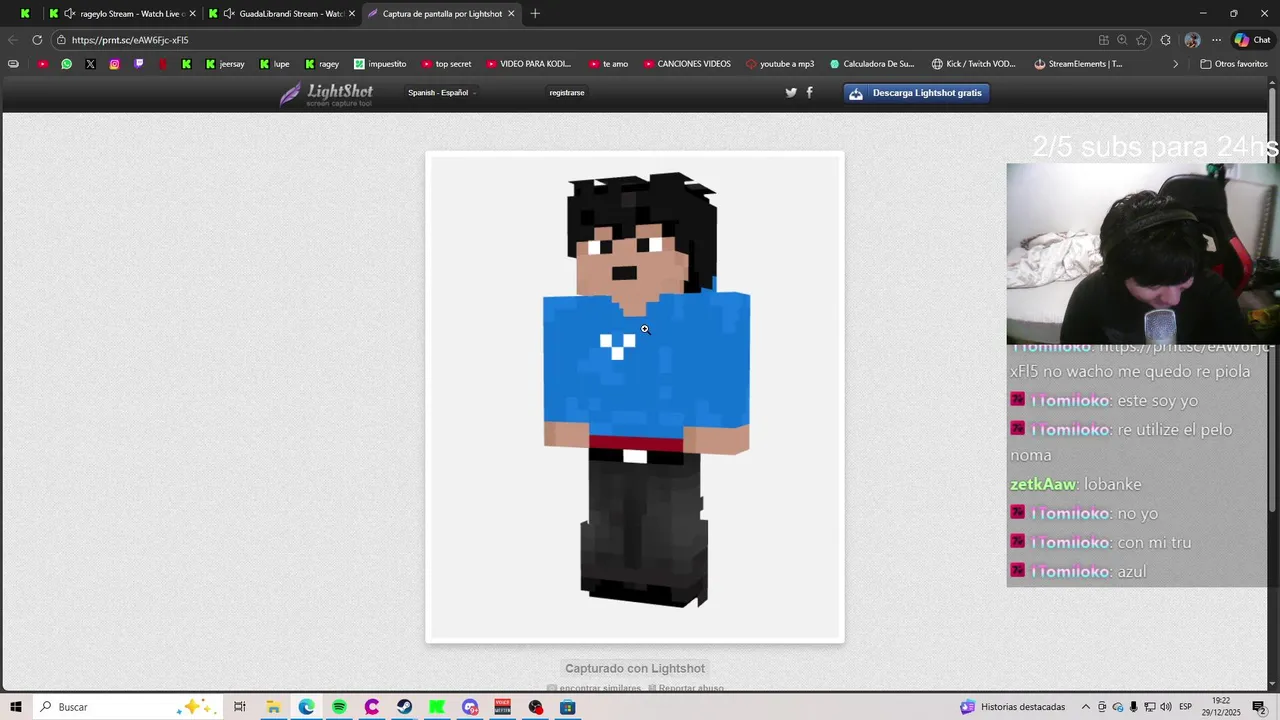Click the volume speaker tray icon
The image size is (1280, 720).
[1166, 707]
